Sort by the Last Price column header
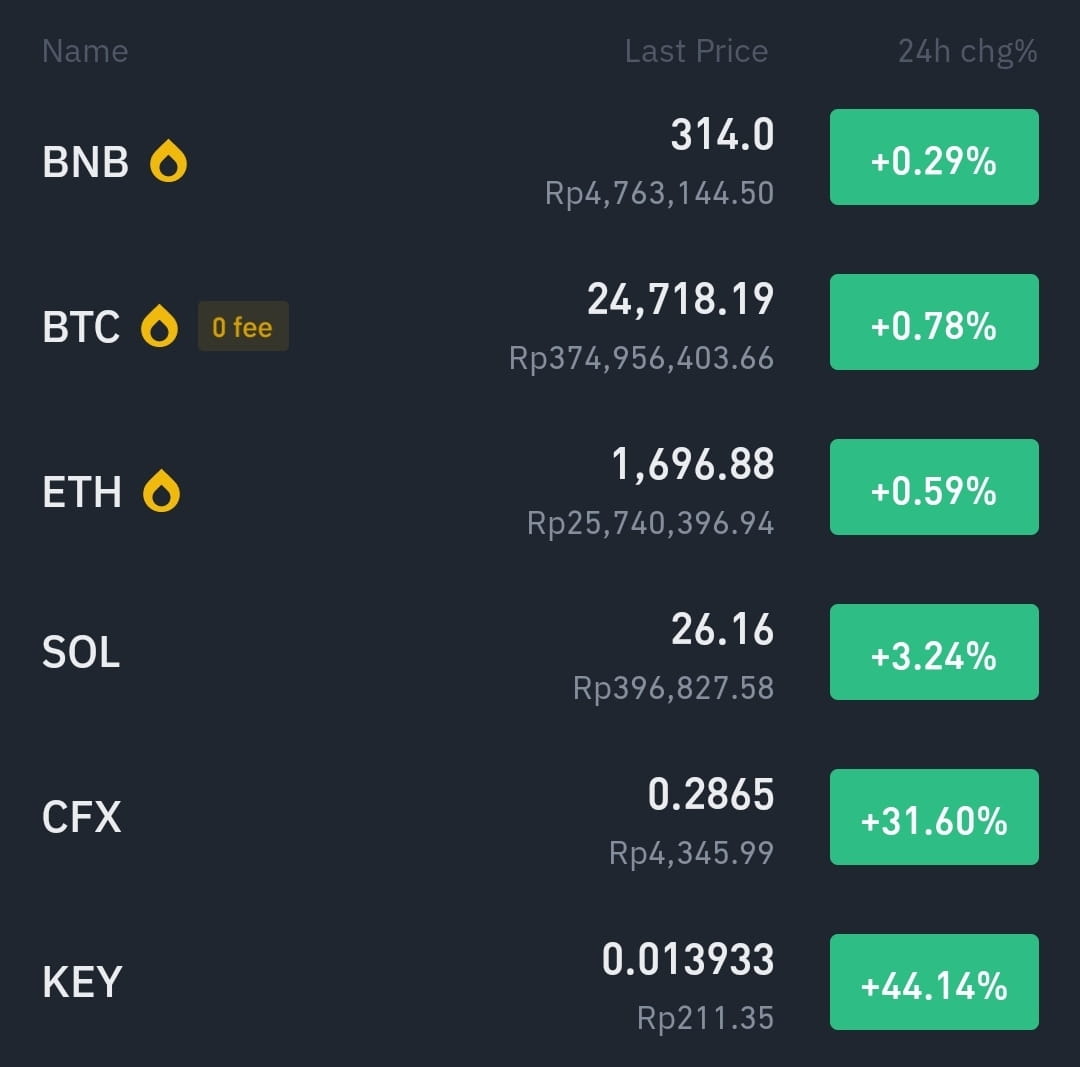This screenshot has width=1080, height=1067. click(x=696, y=51)
